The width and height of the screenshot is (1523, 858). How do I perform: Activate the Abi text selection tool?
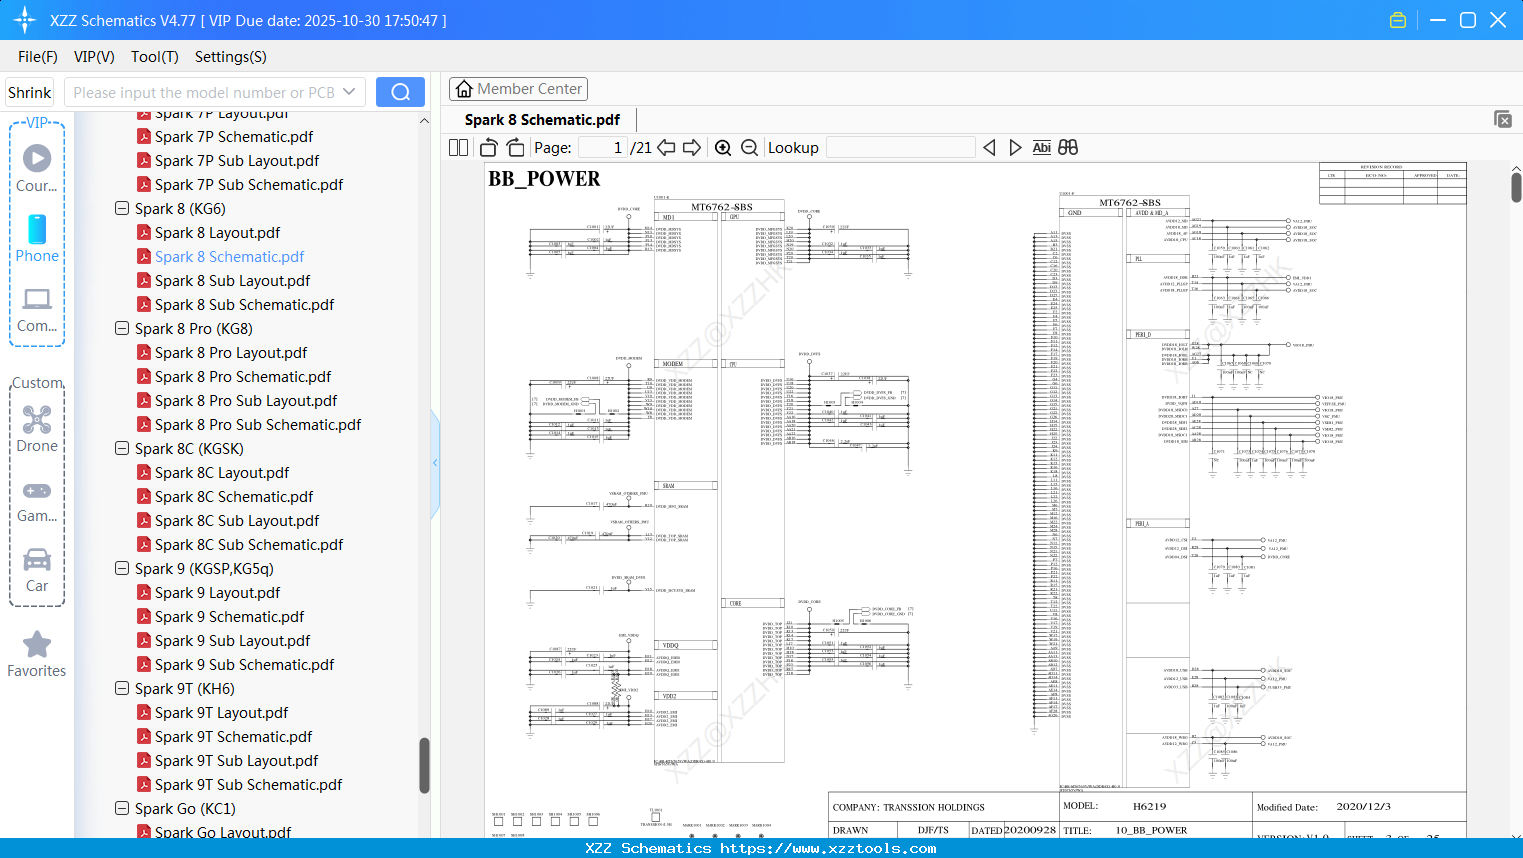1042,147
